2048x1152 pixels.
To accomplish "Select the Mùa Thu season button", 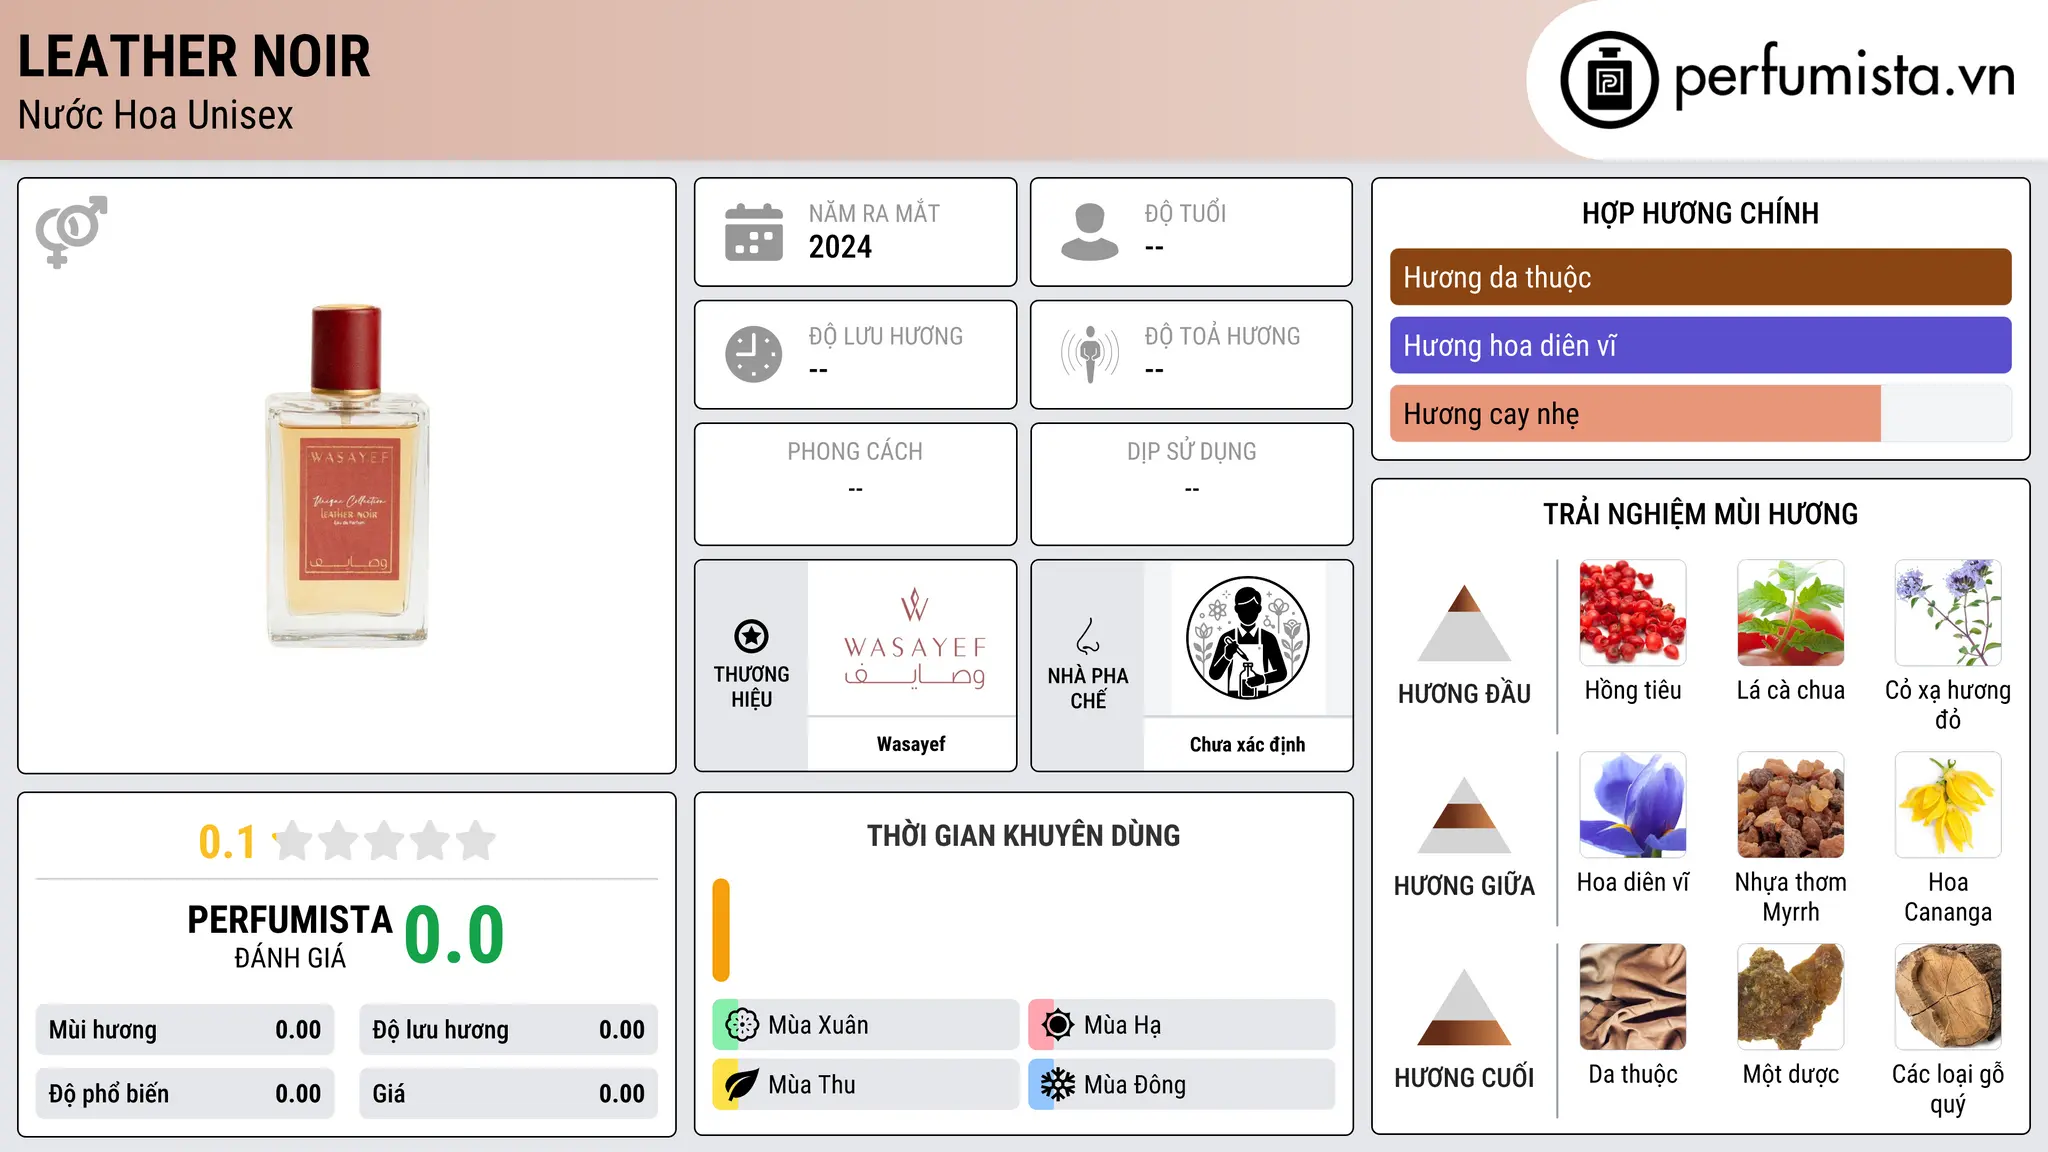I will point(866,1085).
